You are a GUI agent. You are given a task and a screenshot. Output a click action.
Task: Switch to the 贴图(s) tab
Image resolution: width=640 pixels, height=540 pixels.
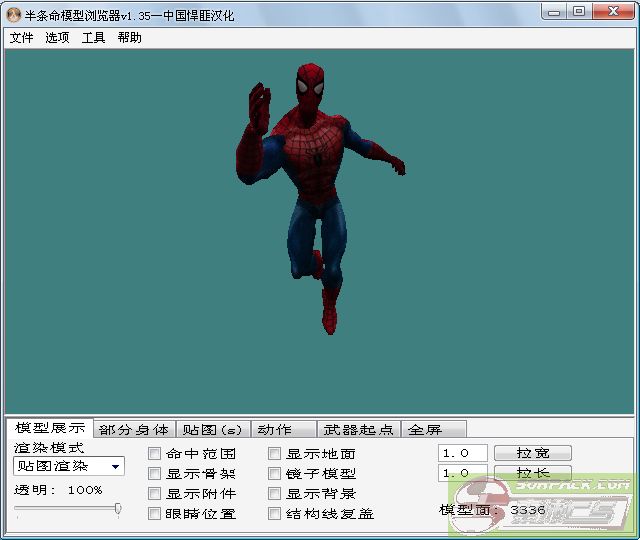pyautogui.click(x=212, y=430)
